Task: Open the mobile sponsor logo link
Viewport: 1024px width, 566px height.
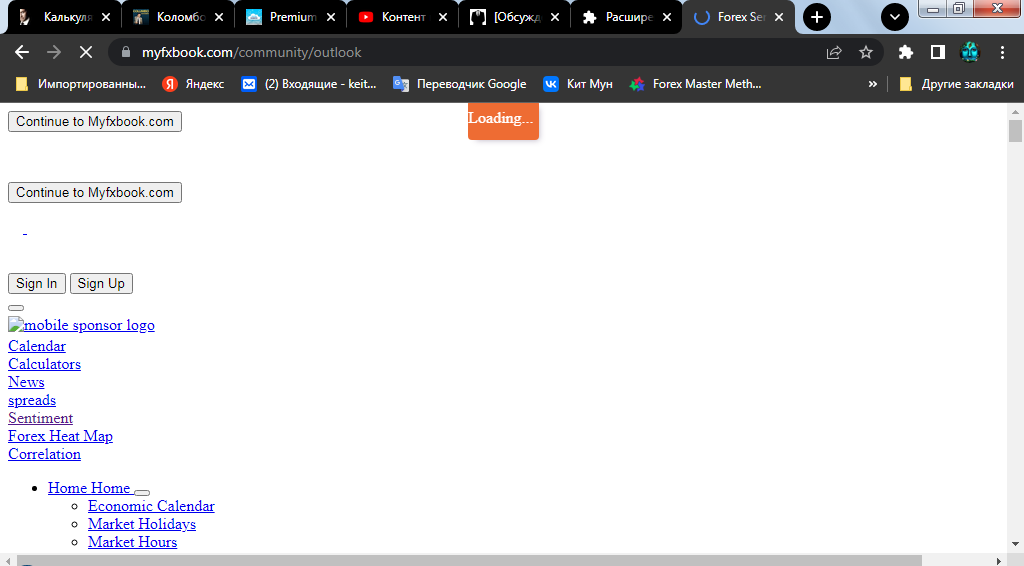Action: click(82, 325)
